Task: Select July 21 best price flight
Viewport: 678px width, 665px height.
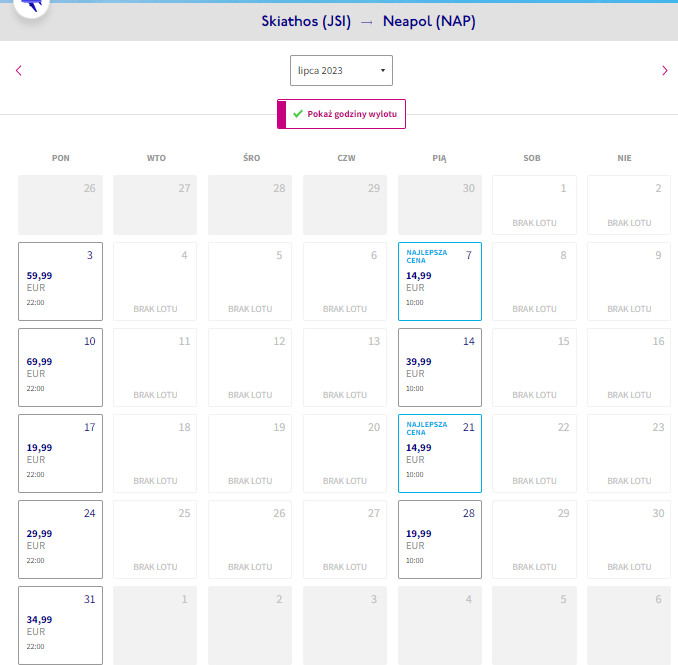Action: (440, 454)
